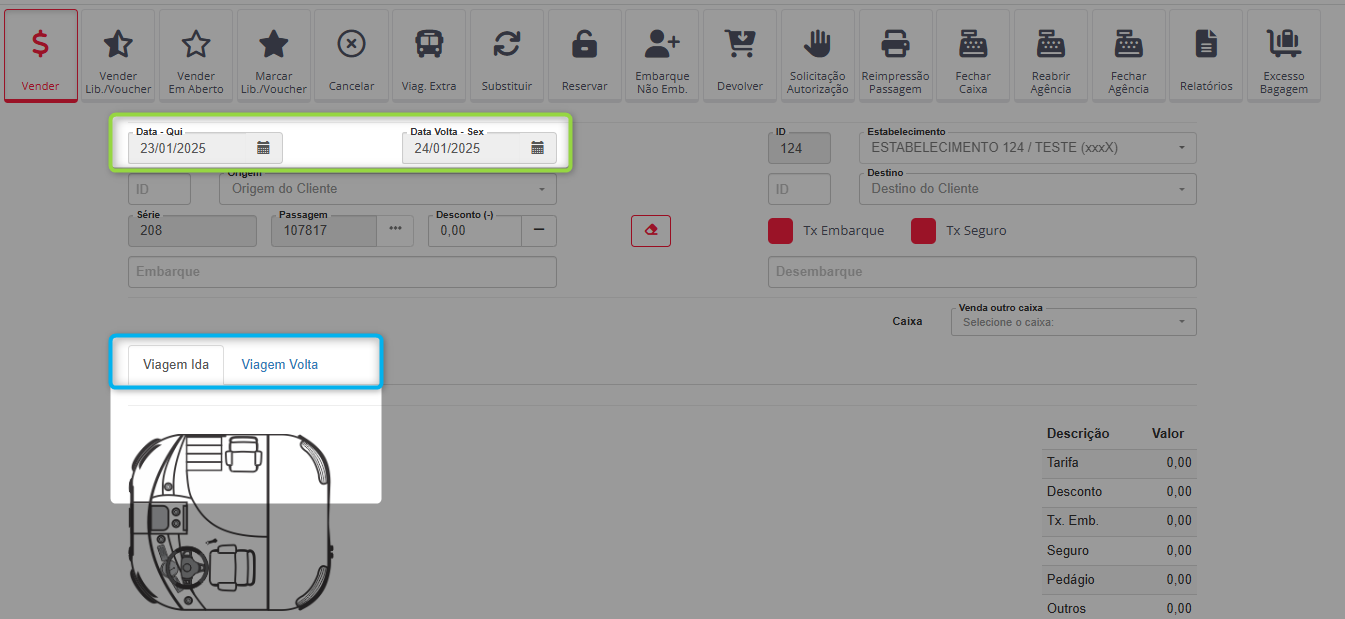
Task: Click the 23/01/2025 departure date field
Action: [x=205, y=148]
